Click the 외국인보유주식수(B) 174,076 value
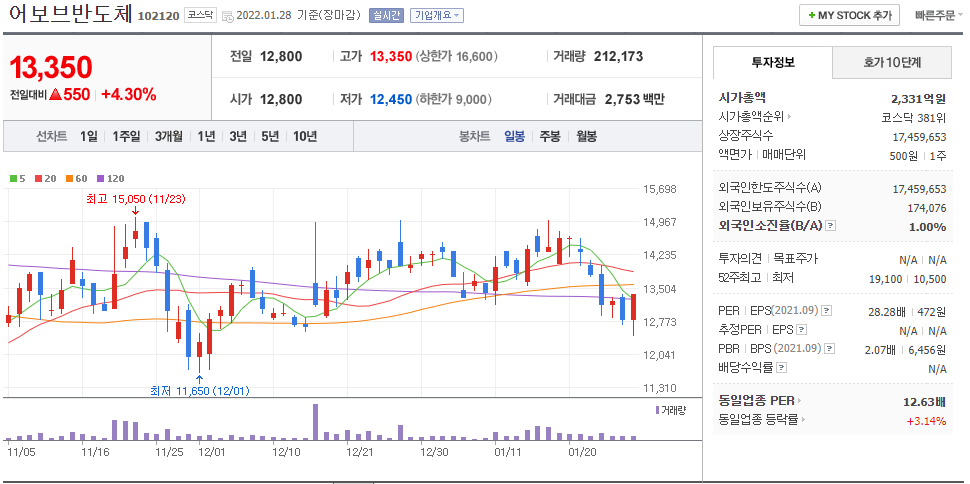This screenshot has height=484, width=970. (925, 207)
